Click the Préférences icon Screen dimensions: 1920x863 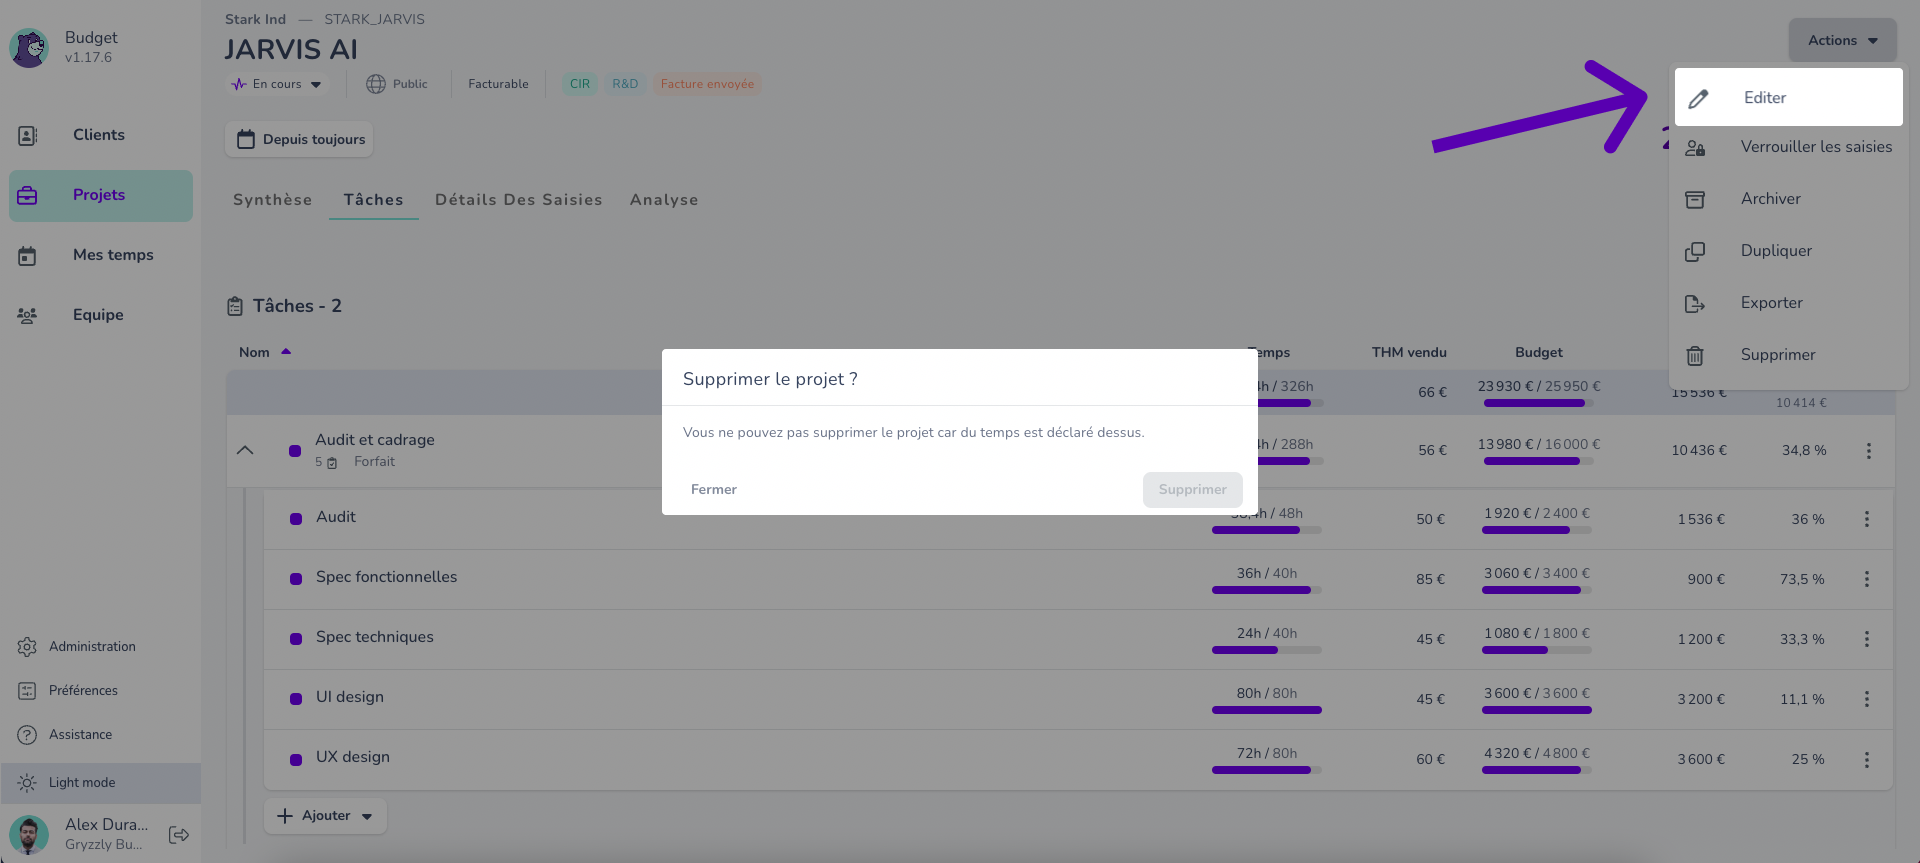[x=27, y=691]
